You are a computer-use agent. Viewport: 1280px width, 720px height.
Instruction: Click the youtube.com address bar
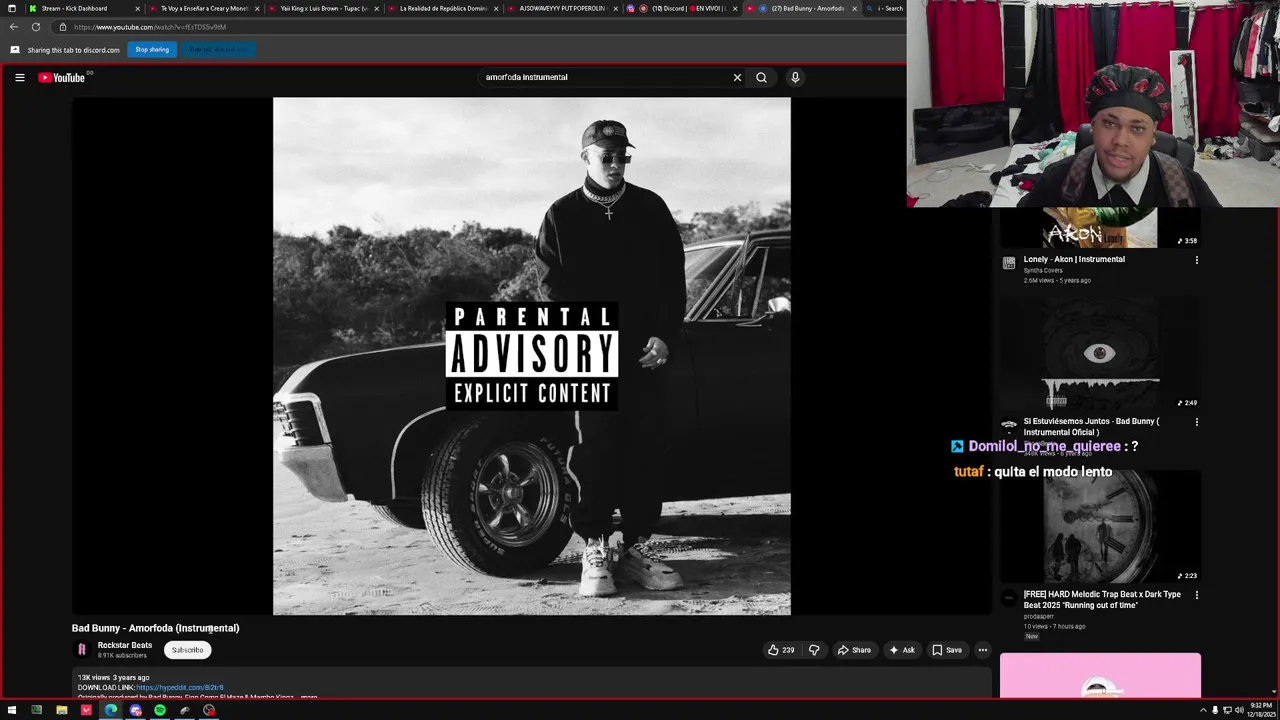[x=480, y=27]
